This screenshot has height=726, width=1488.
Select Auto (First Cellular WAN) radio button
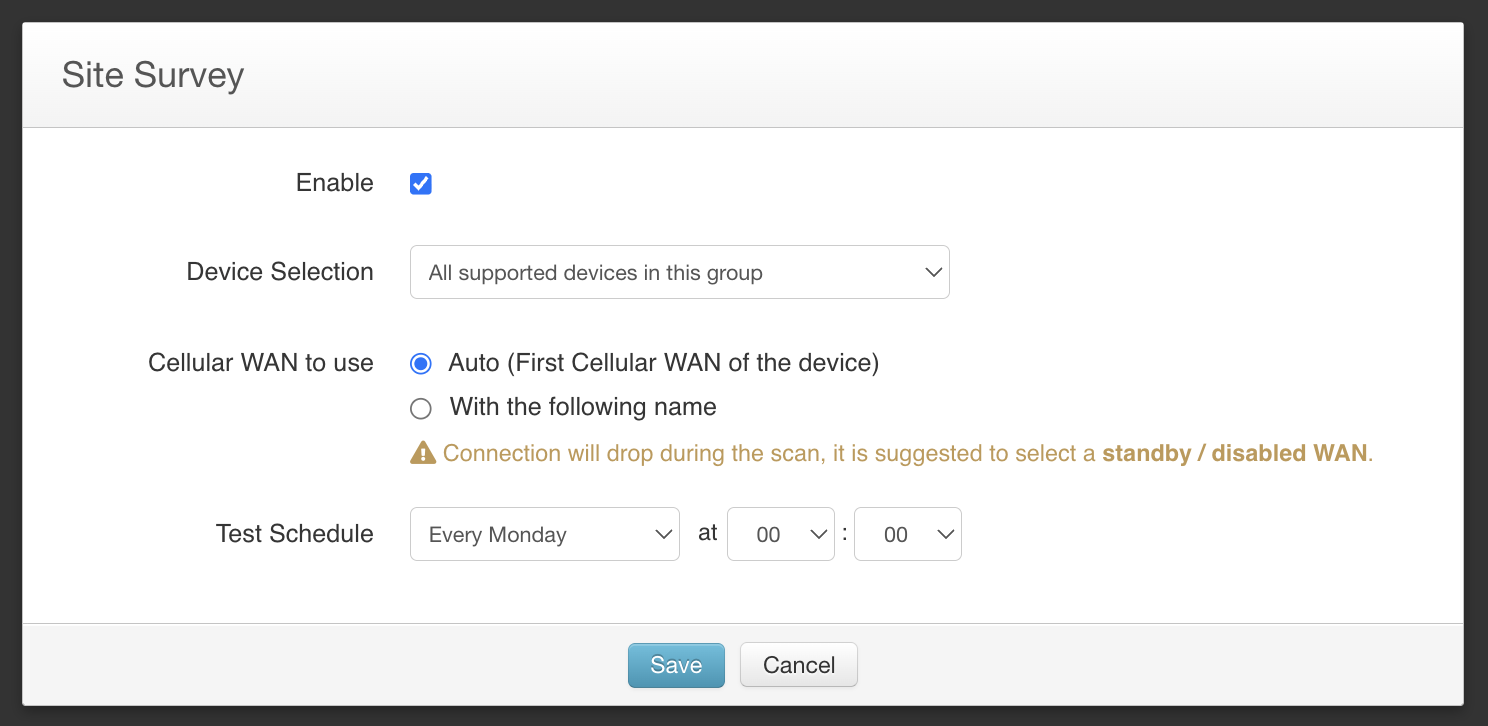point(421,364)
